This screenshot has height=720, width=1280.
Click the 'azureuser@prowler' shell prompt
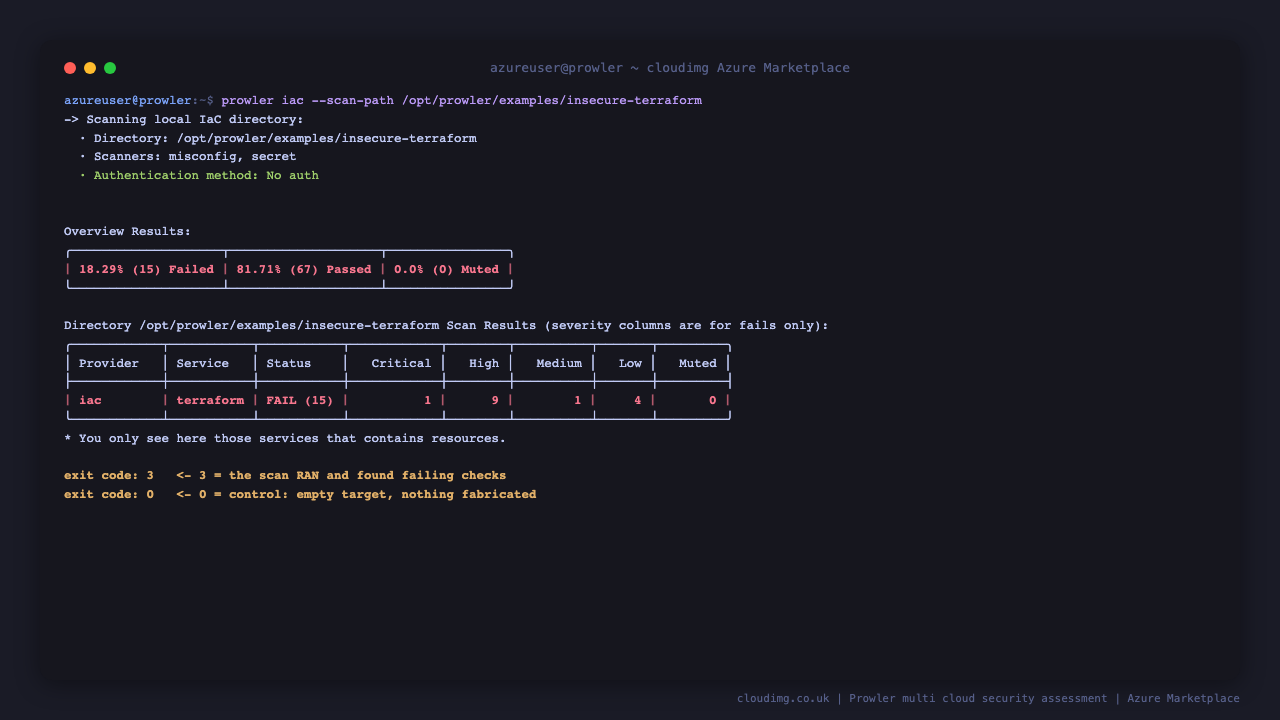[128, 101]
